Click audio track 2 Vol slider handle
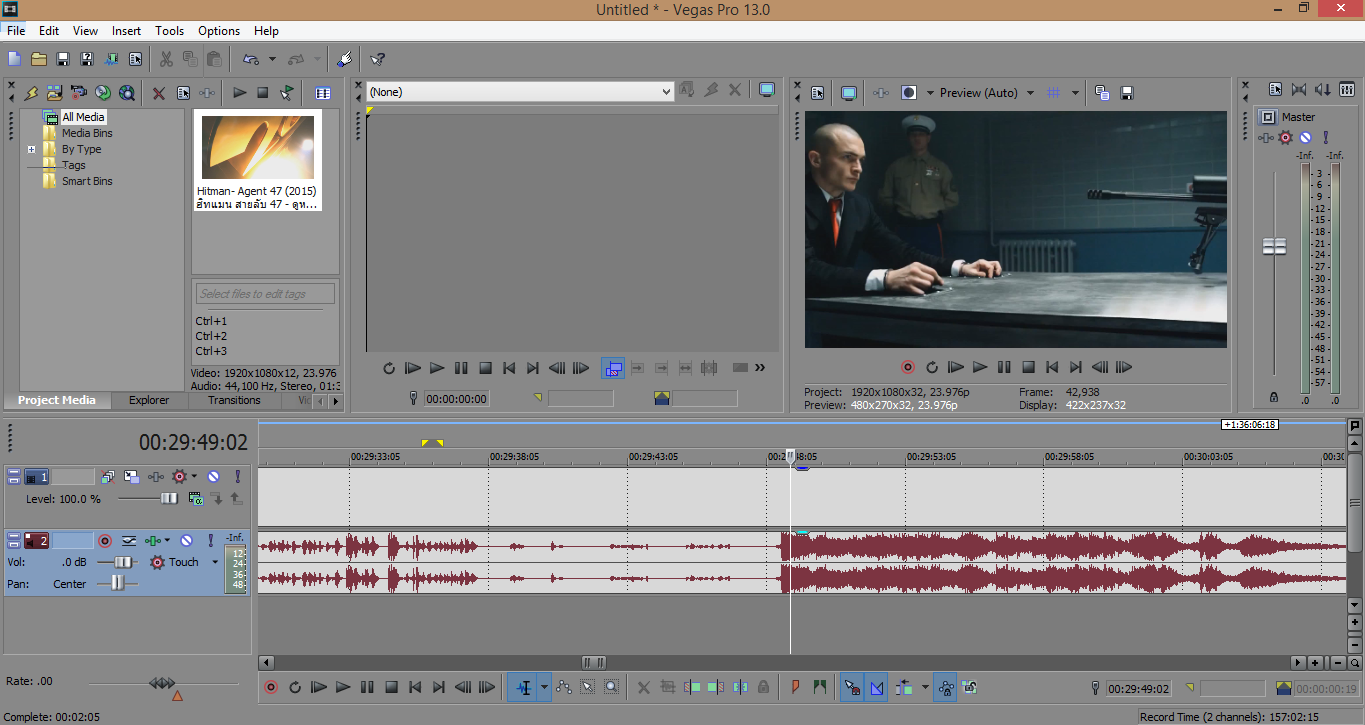The height and width of the screenshot is (725, 1365). [123, 562]
